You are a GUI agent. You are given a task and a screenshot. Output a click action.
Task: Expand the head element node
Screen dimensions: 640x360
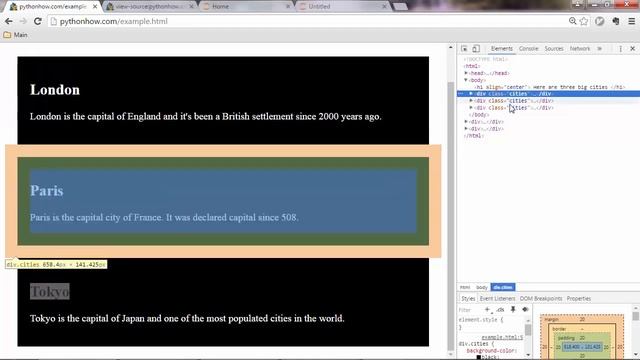click(x=466, y=73)
